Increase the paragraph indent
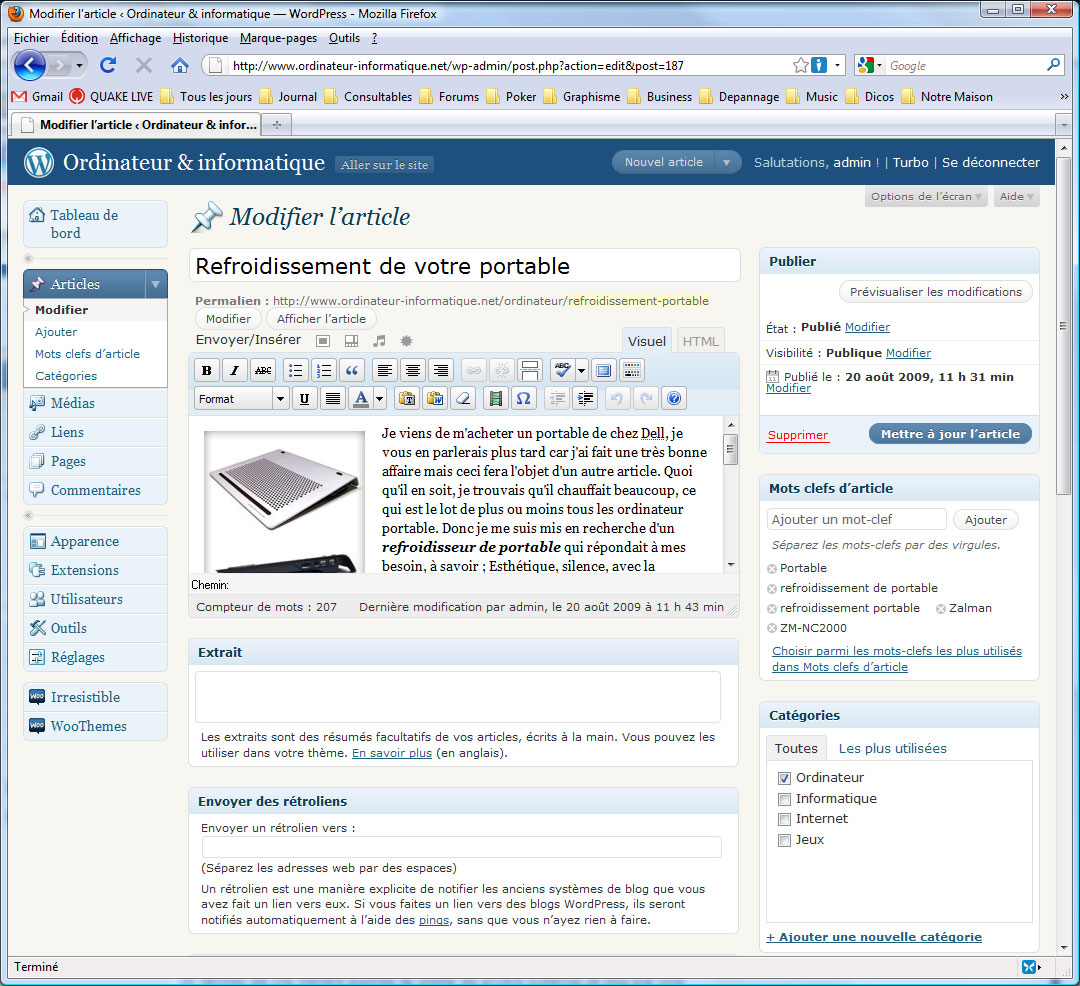1080x986 pixels. (585, 398)
